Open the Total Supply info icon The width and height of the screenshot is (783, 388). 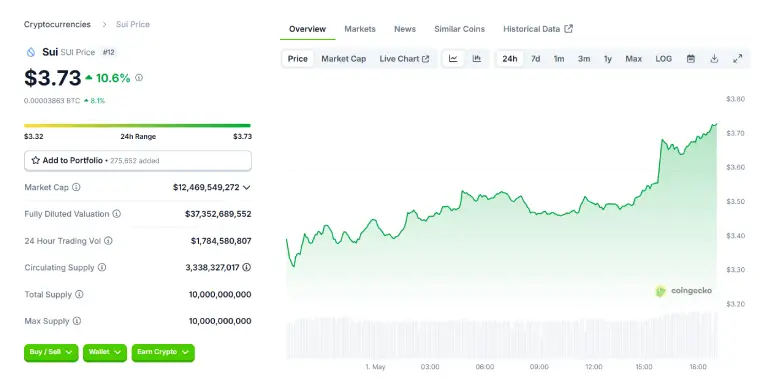[x=79, y=294]
